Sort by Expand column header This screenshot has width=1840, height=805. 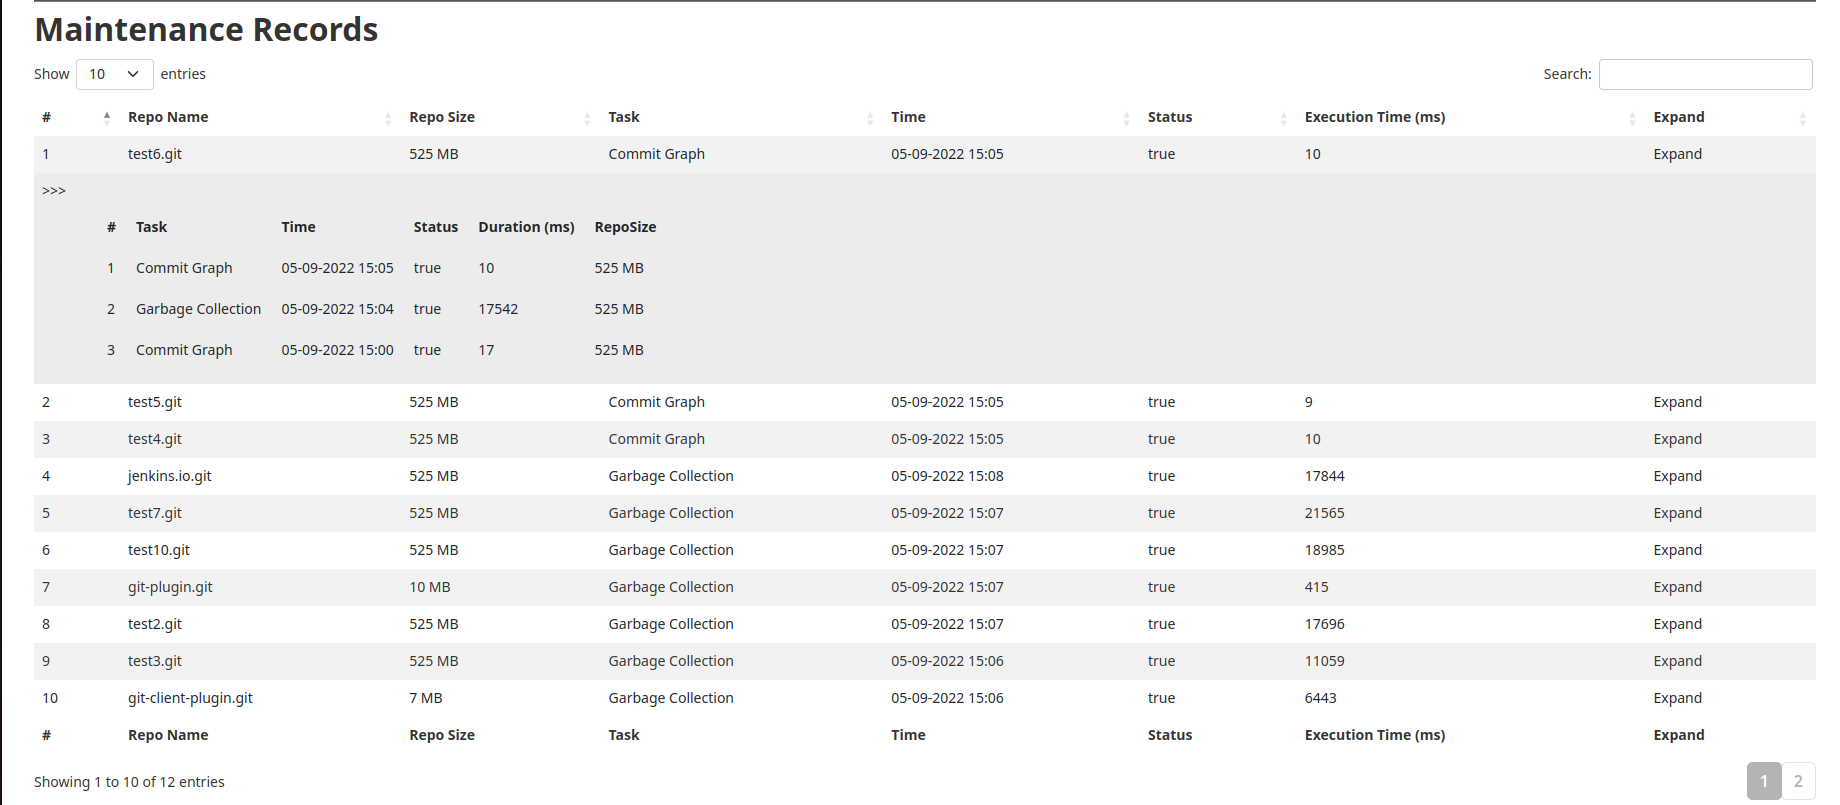tap(1730, 117)
